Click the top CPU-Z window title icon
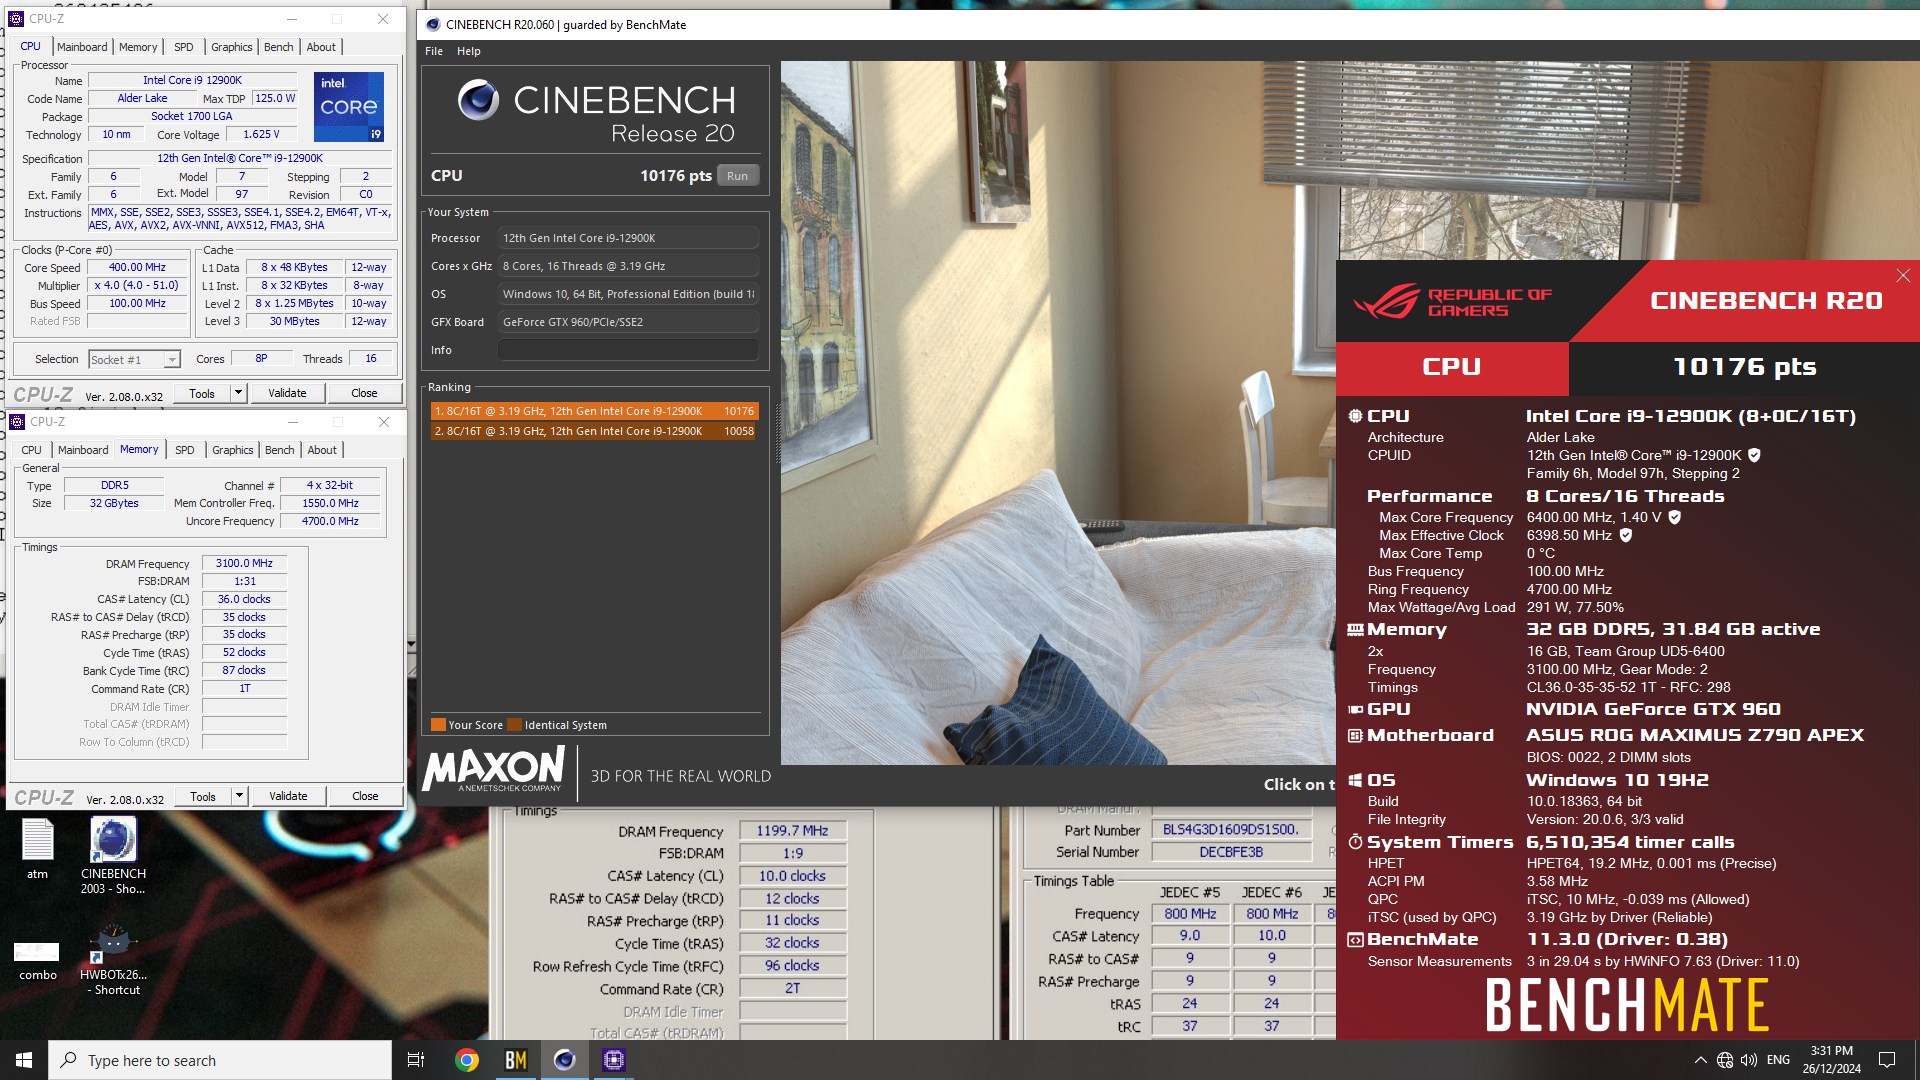Viewport: 1920px width, 1080px height. (x=16, y=18)
